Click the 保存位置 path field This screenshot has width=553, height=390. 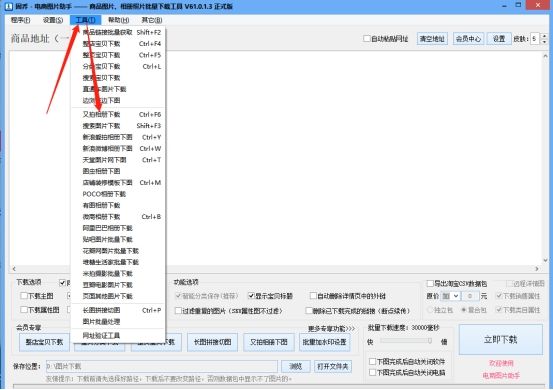162,366
